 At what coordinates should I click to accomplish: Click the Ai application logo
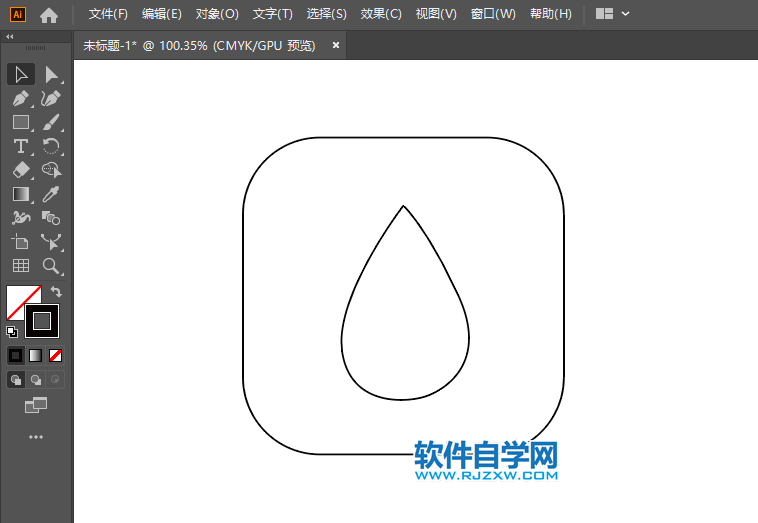18,15
